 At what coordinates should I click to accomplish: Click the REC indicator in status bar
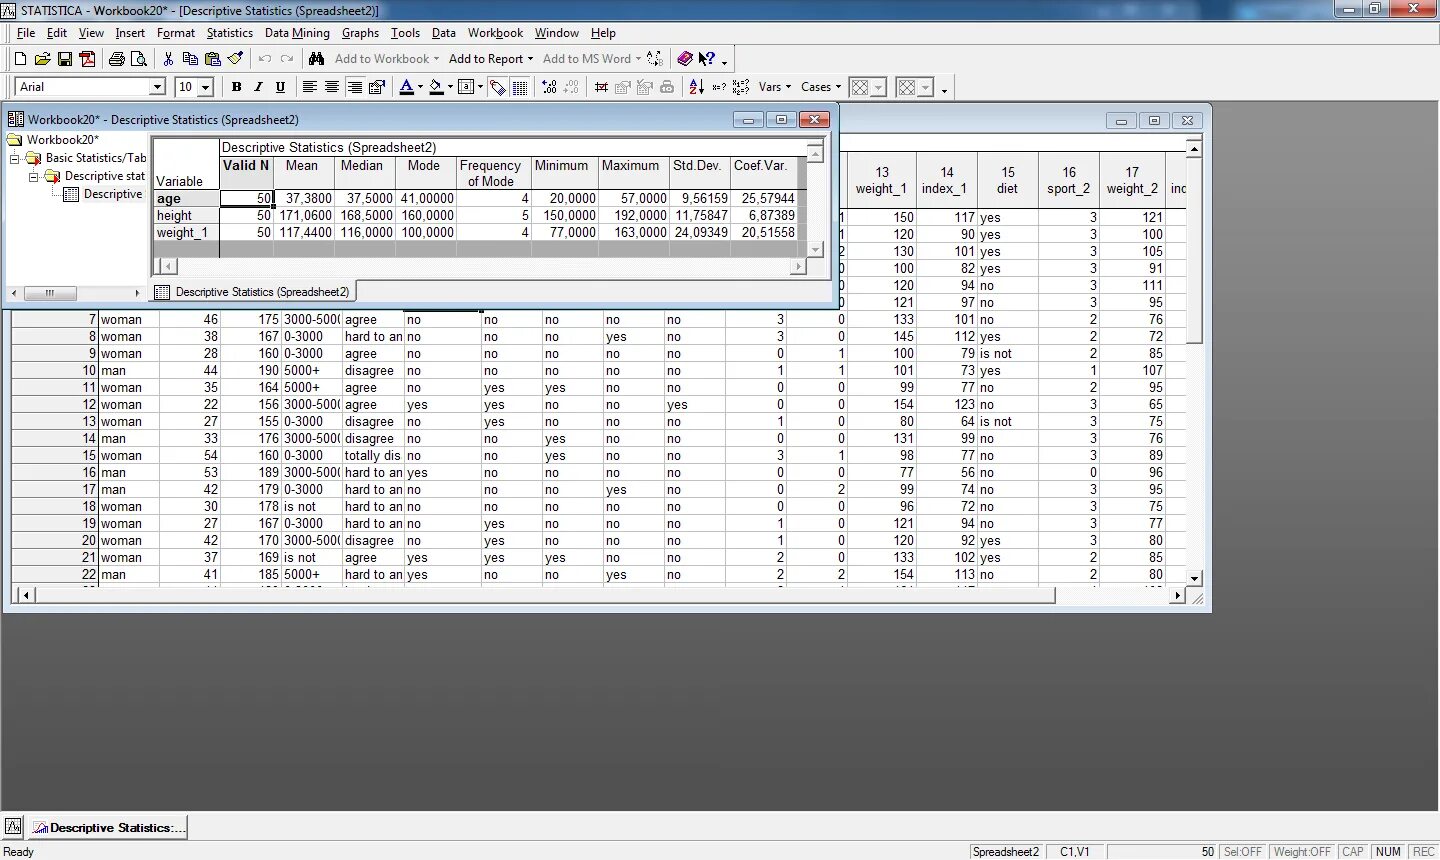tap(1424, 852)
